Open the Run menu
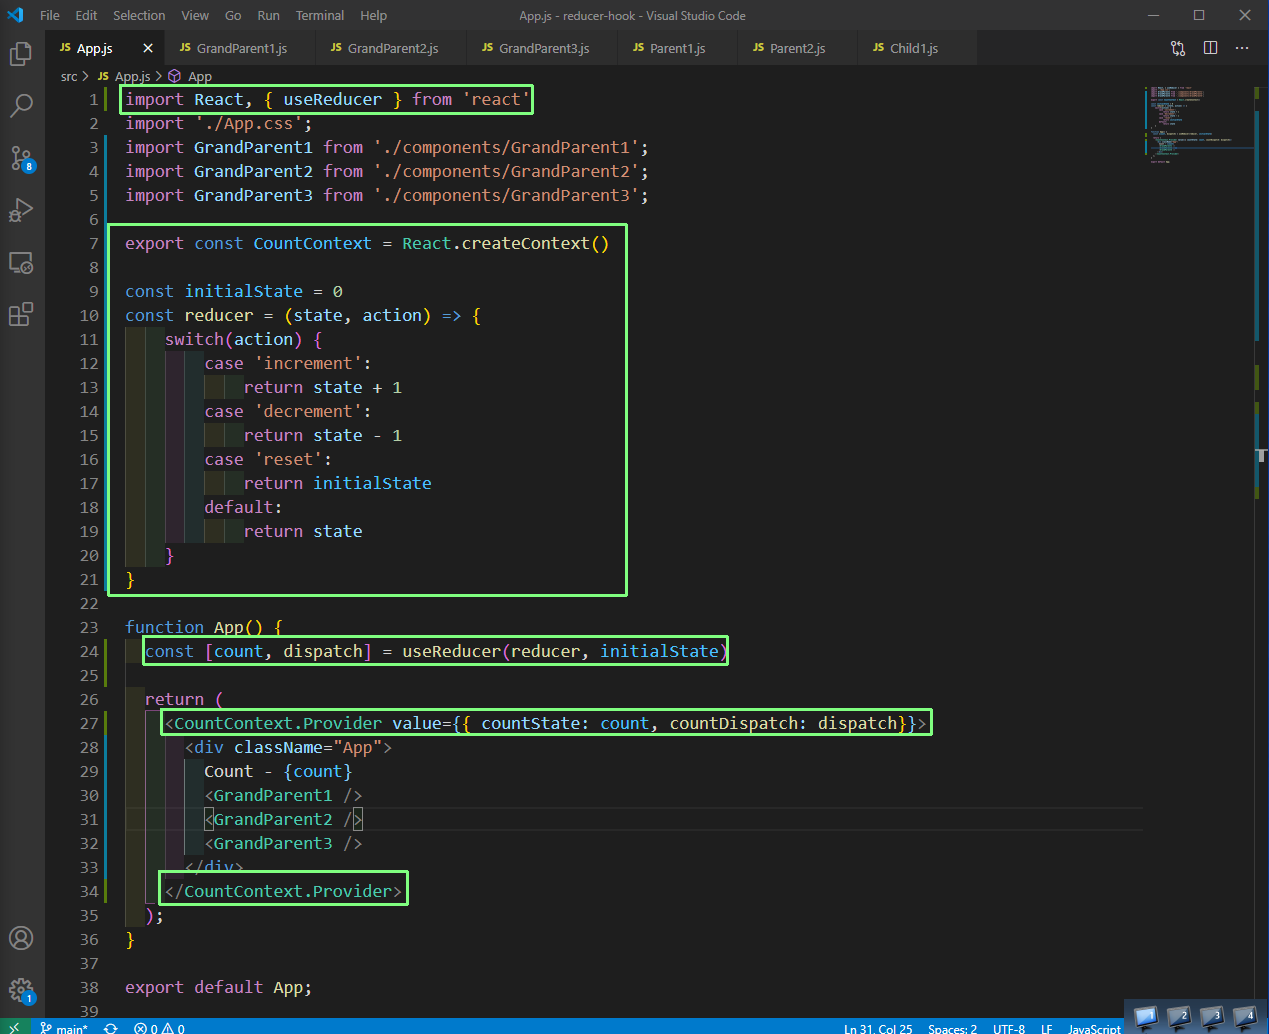 (x=268, y=15)
